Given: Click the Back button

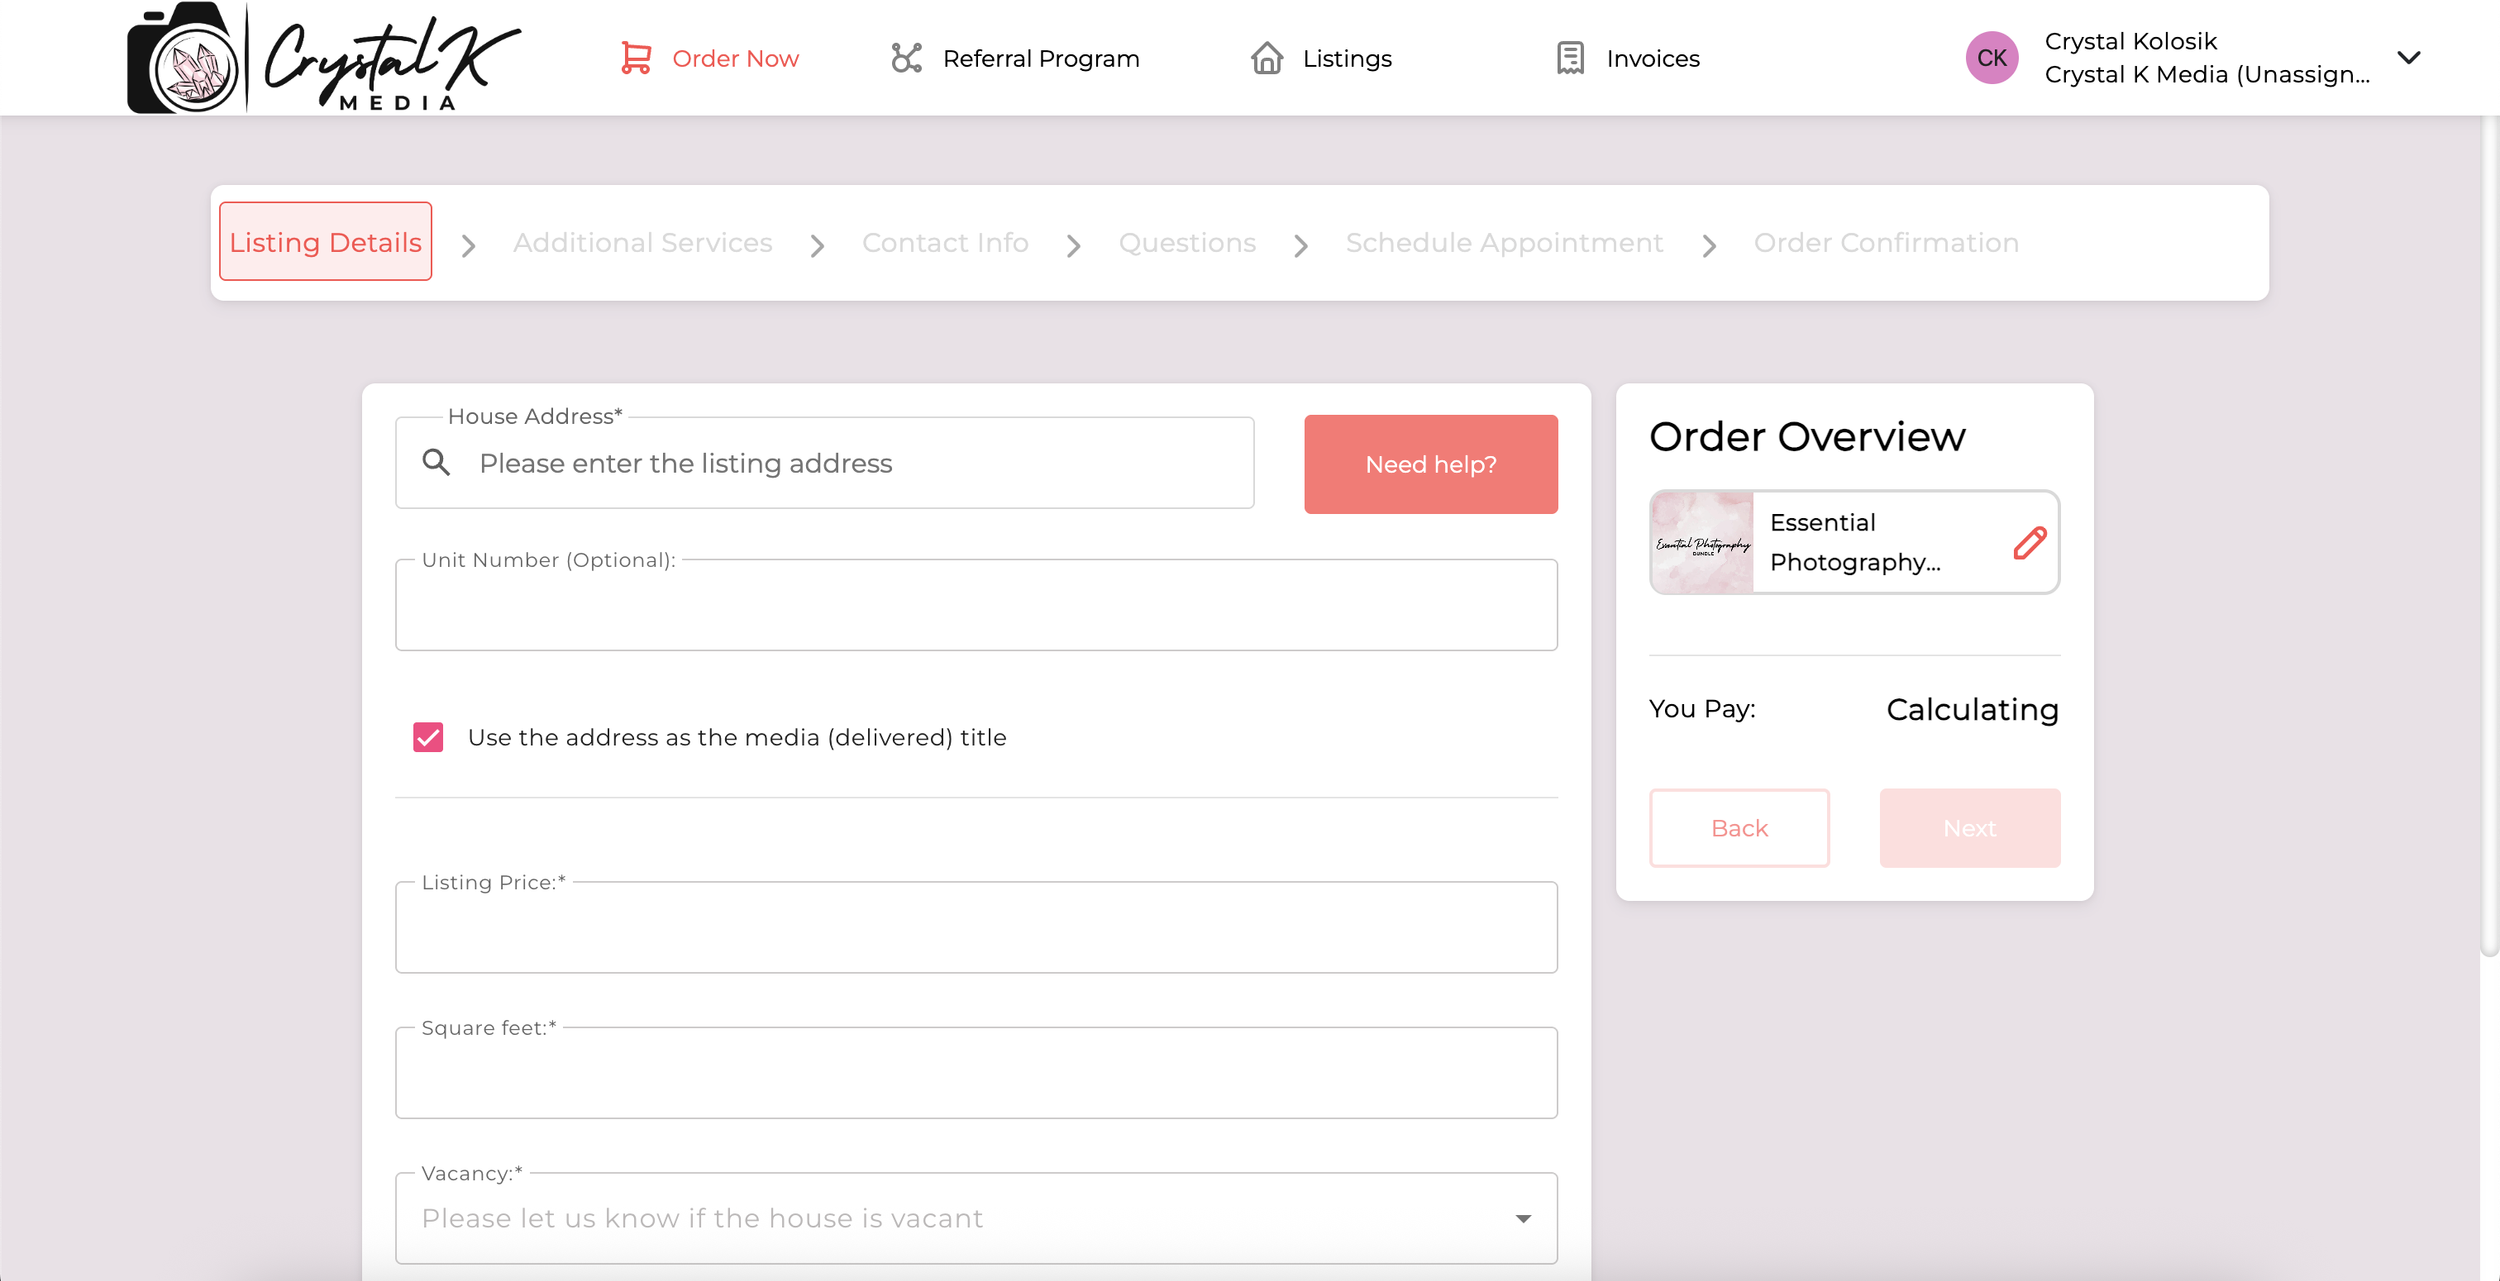Looking at the screenshot, I should pyautogui.click(x=1738, y=828).
